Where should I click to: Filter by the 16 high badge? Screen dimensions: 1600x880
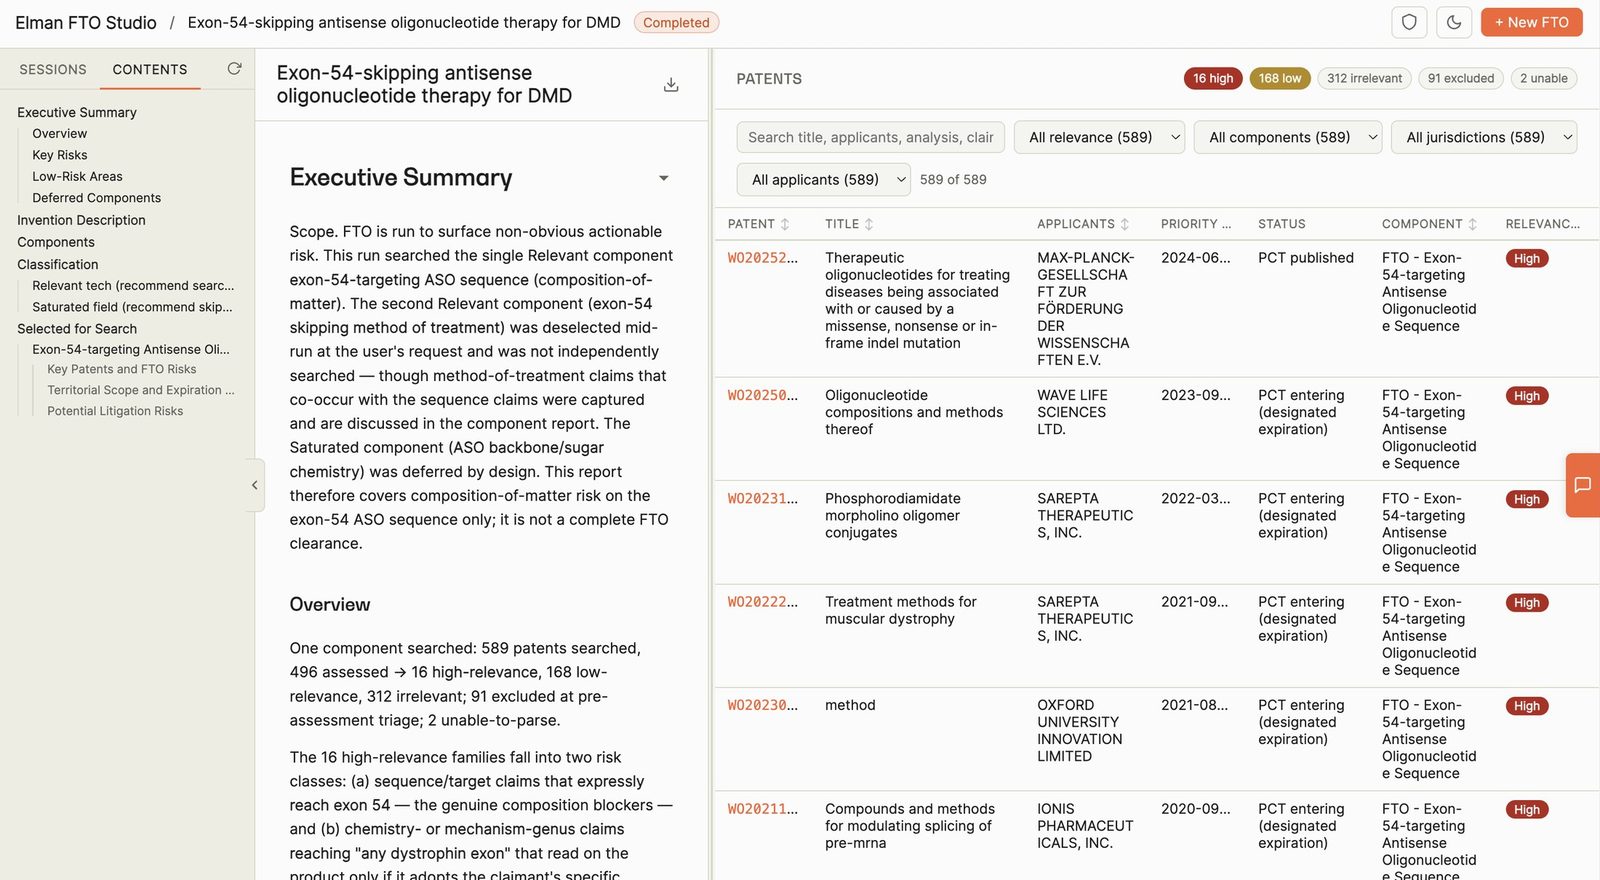pos(1213,78)
